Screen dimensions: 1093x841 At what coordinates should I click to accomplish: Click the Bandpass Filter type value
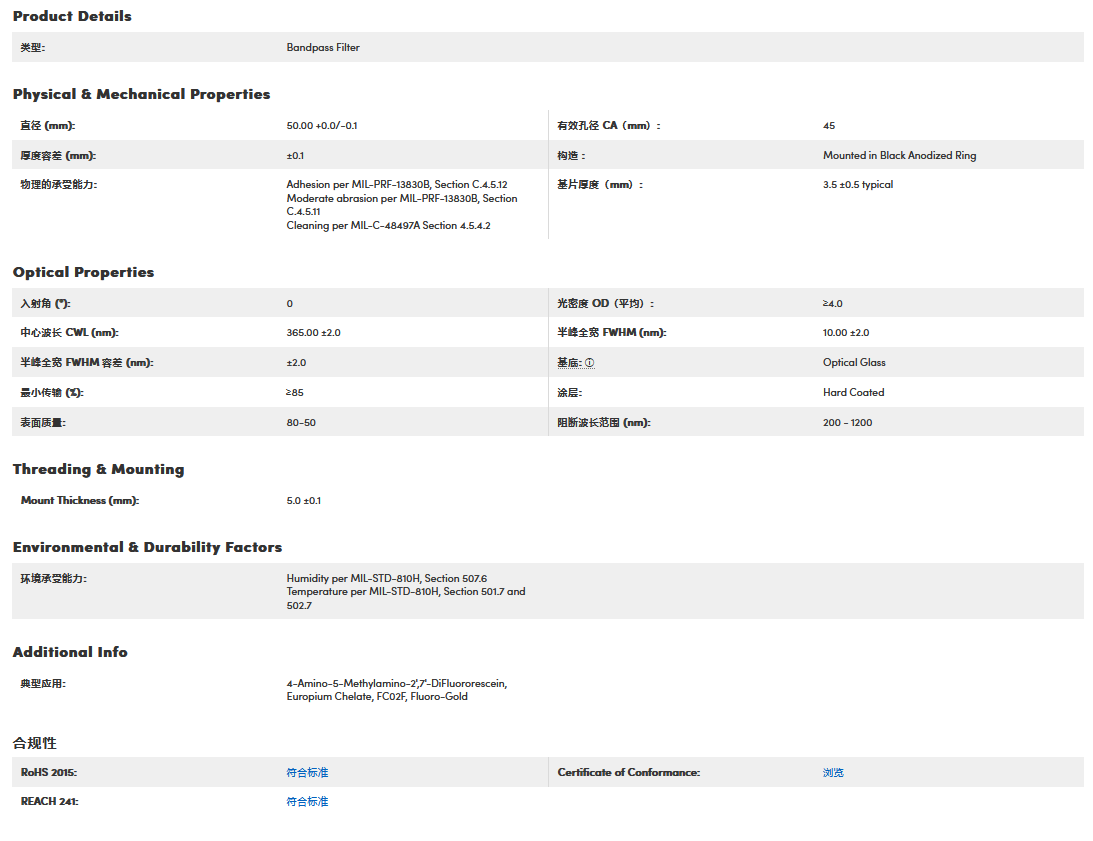coord(323,48)
